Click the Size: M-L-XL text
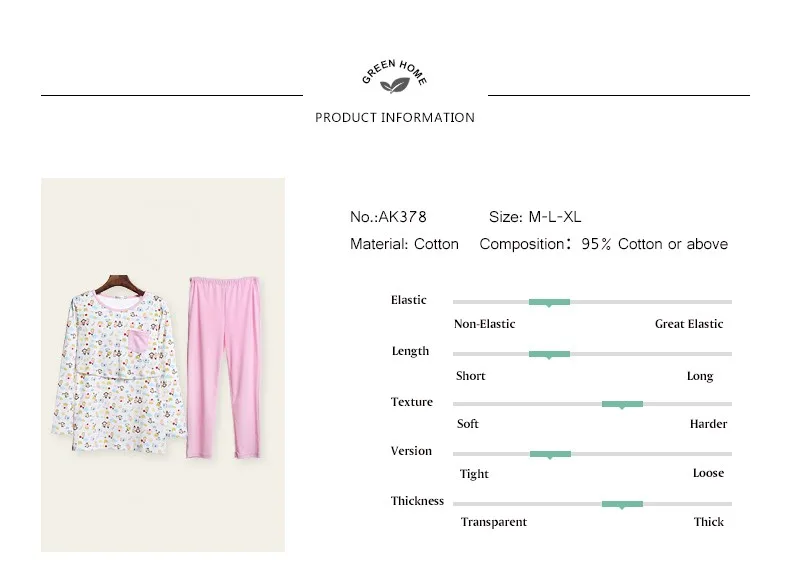 pos(535,217)
